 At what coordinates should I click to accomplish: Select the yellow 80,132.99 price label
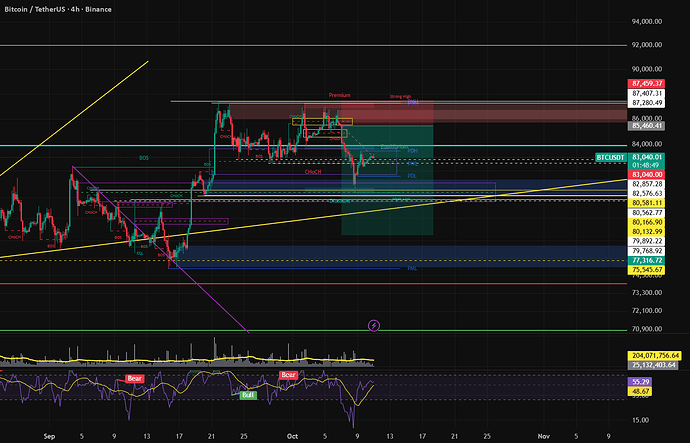click(x=646, y=232)
